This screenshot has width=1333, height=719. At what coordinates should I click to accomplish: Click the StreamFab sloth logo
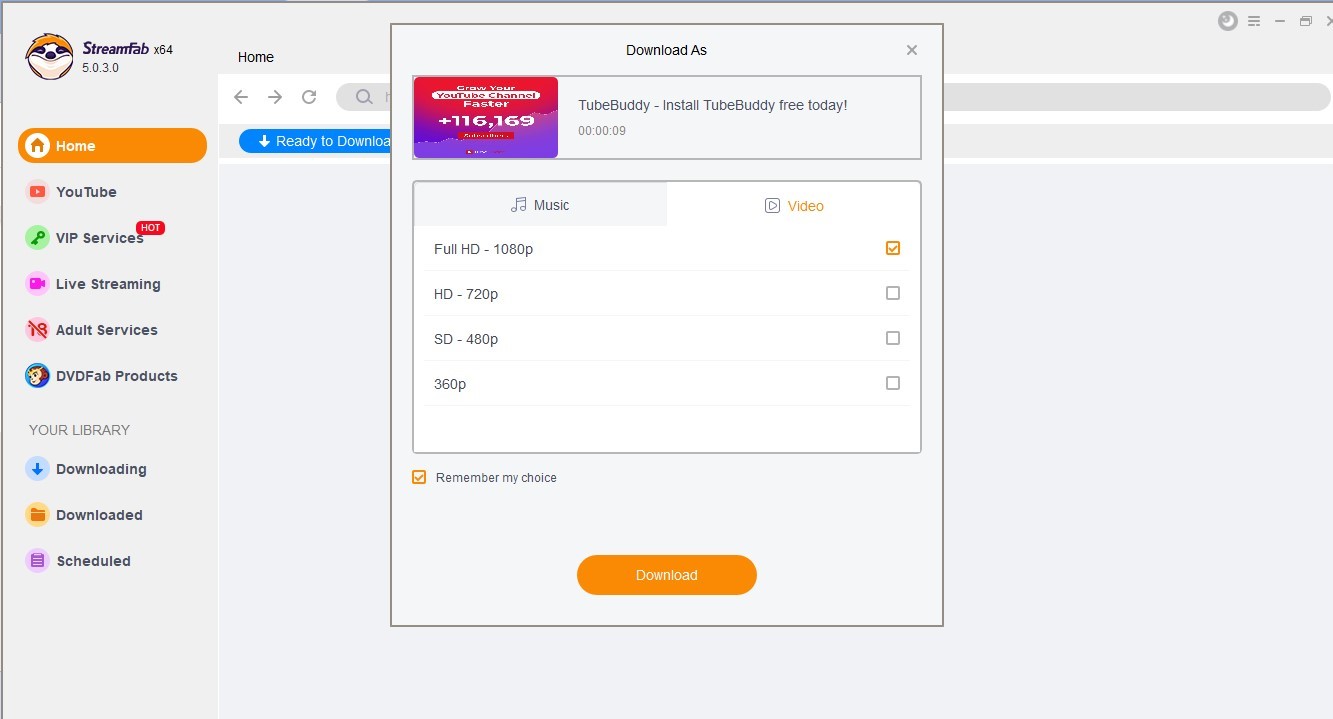point(49,57)
